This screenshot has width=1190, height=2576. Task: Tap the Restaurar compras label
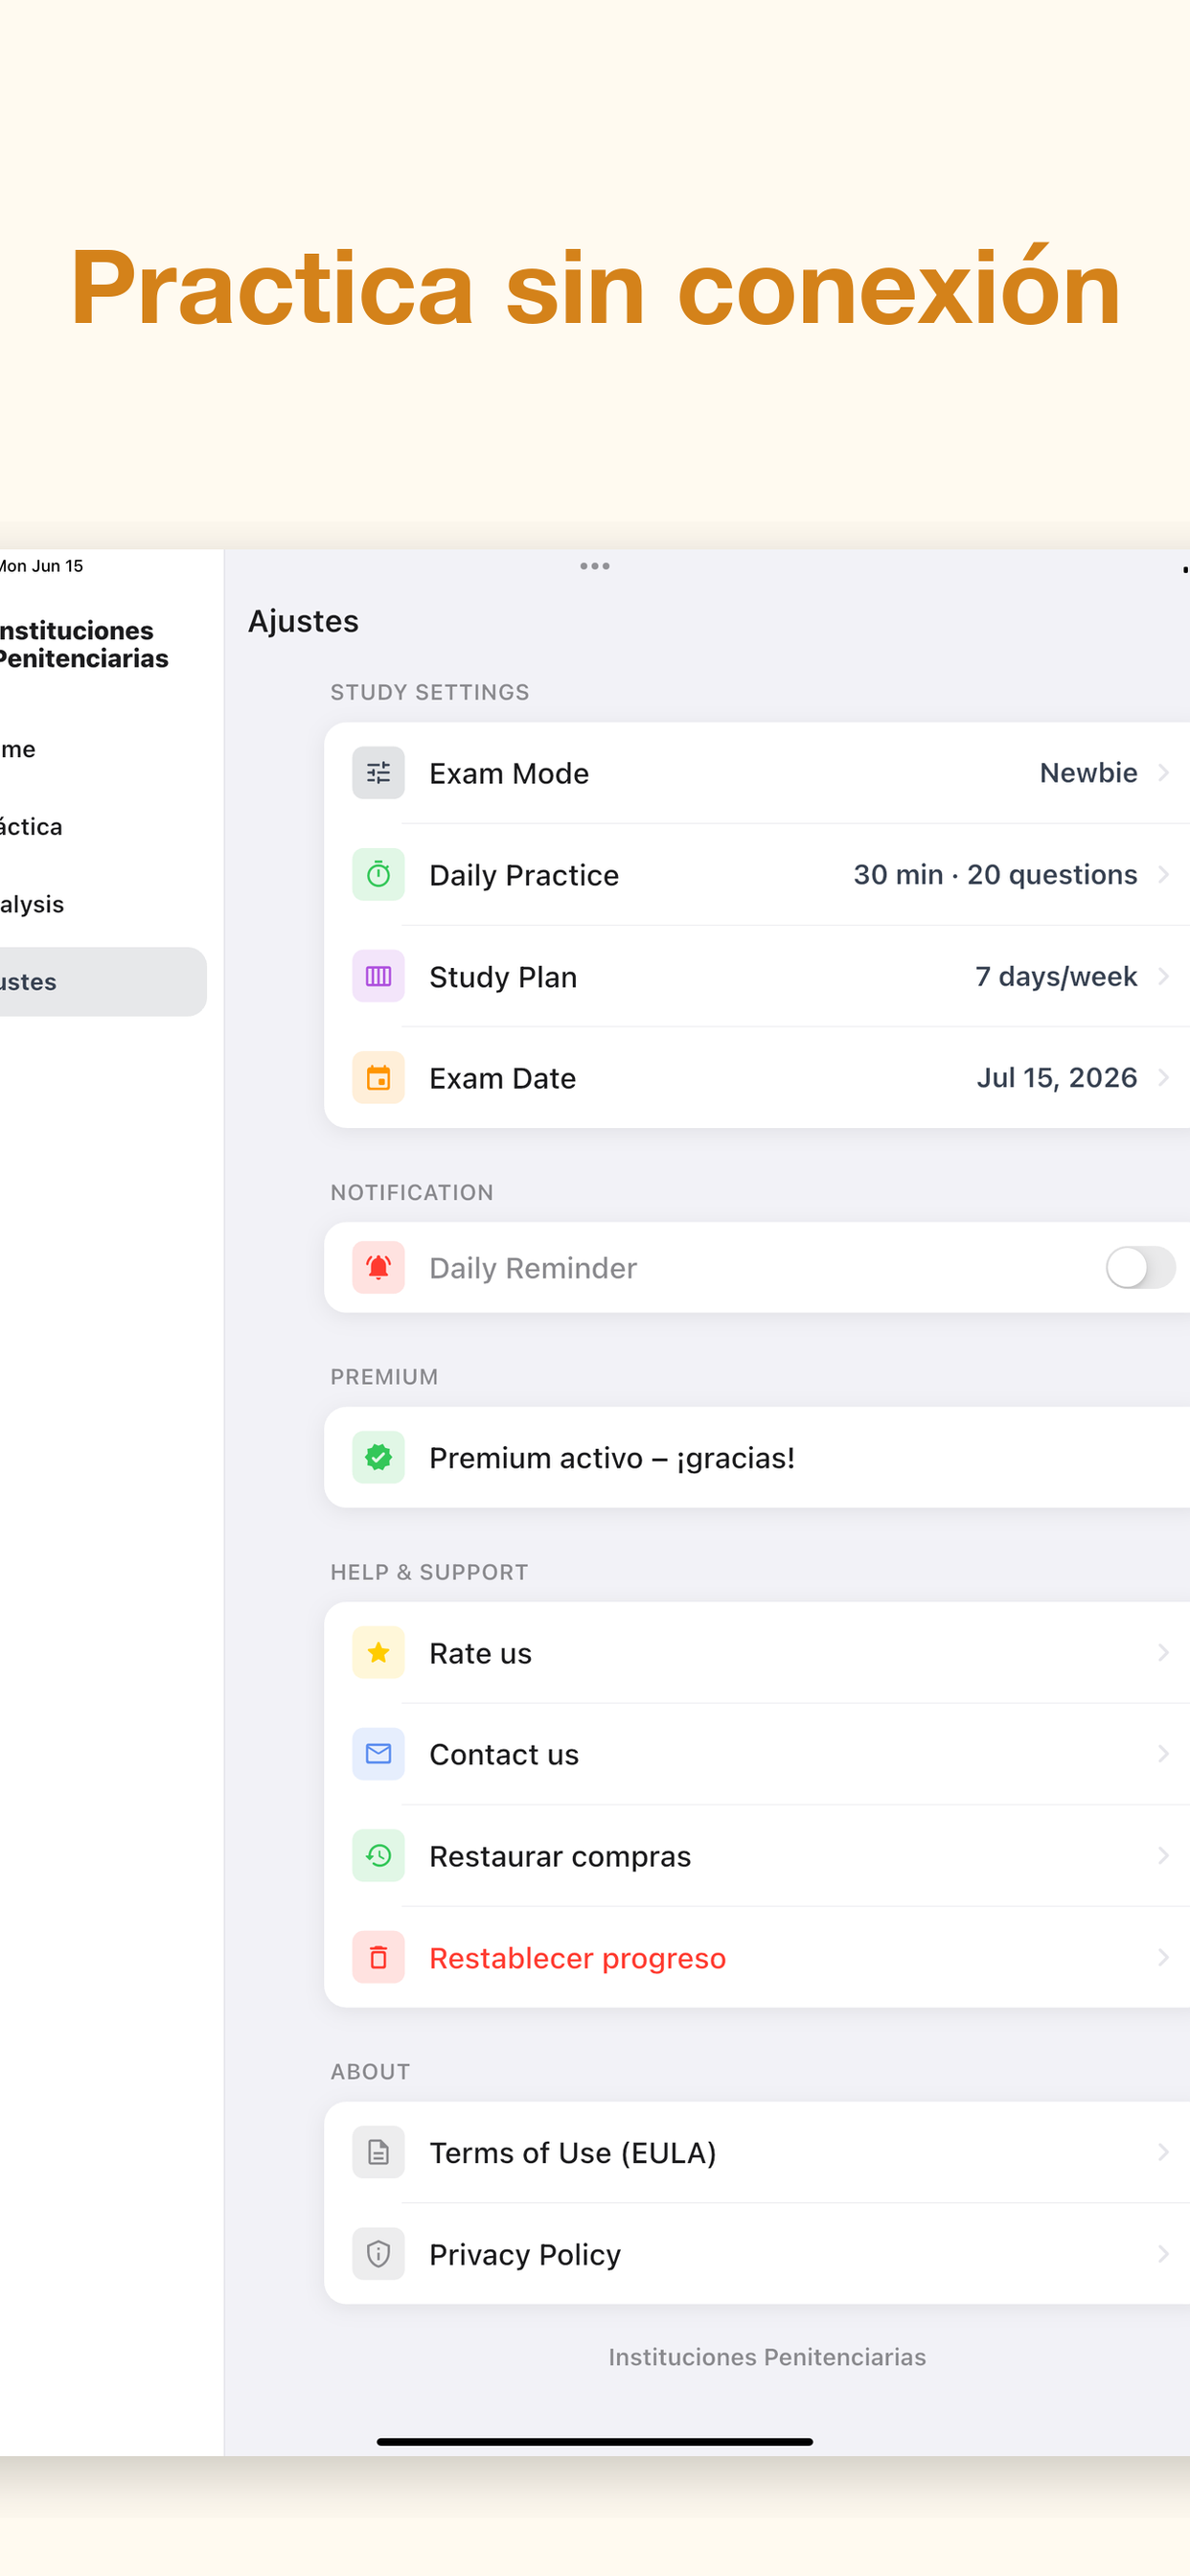tap(560, 1856)
